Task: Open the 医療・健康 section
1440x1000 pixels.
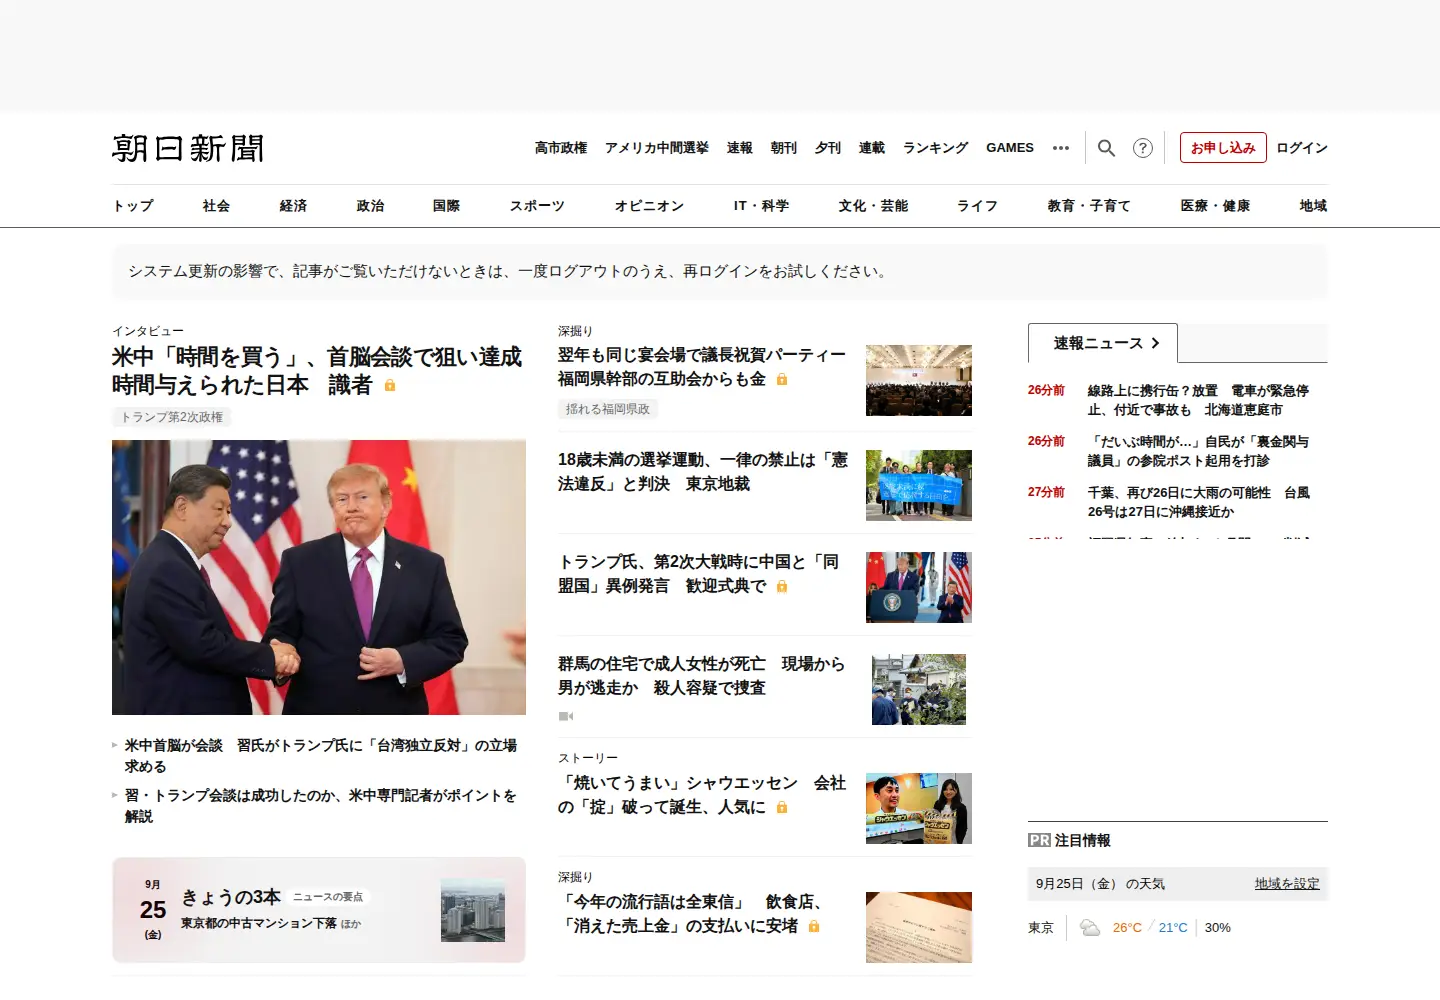Action: pos(1215,206)
